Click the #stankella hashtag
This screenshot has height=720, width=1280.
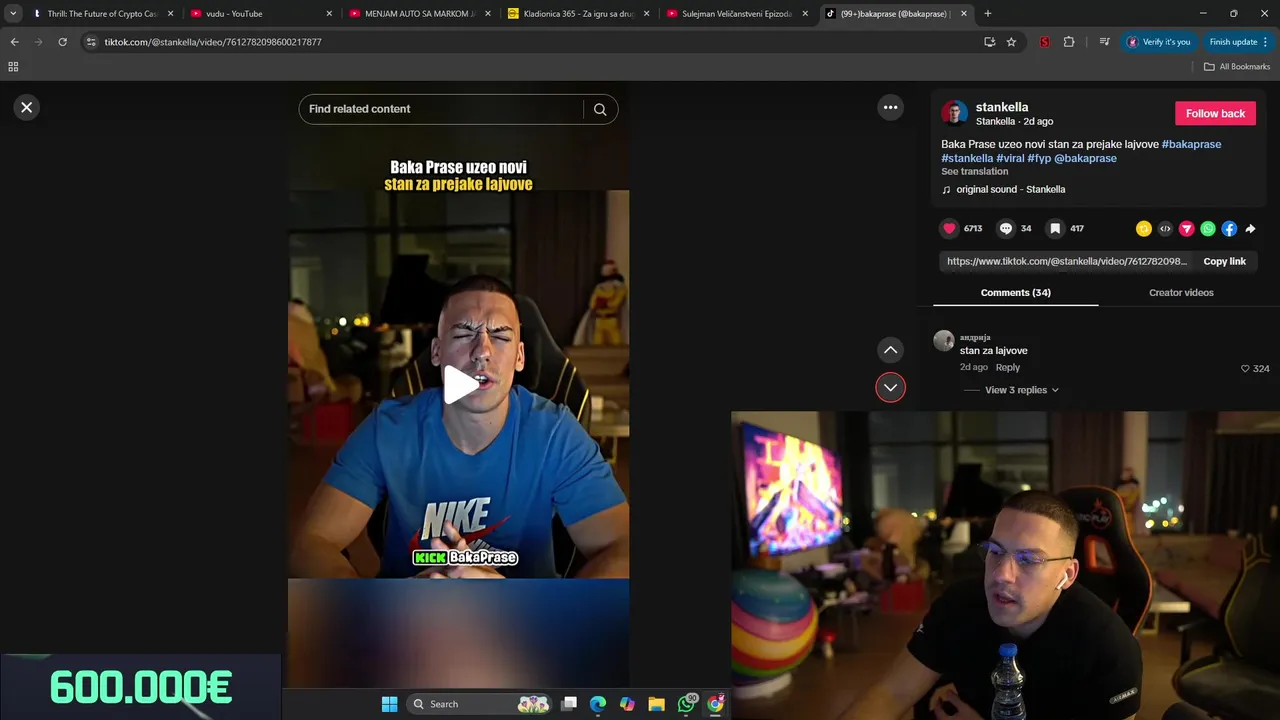pyautogui.click(x=967, y=158)
